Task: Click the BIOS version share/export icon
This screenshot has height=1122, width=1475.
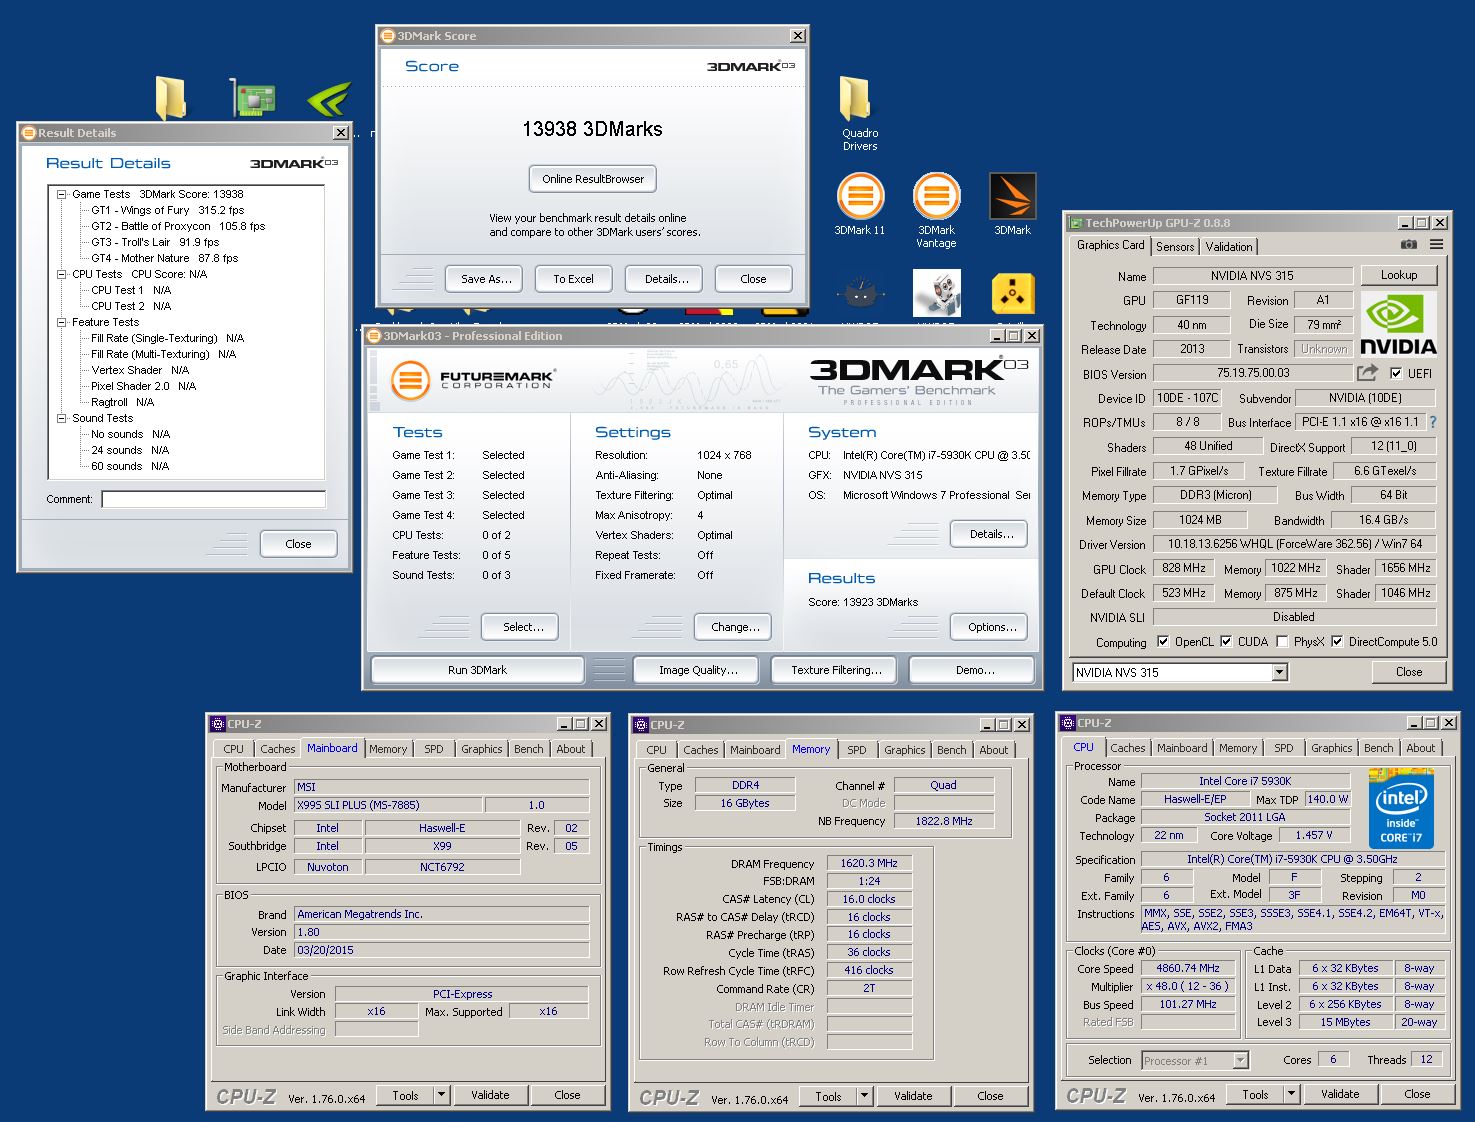Action: (1367, 373)
